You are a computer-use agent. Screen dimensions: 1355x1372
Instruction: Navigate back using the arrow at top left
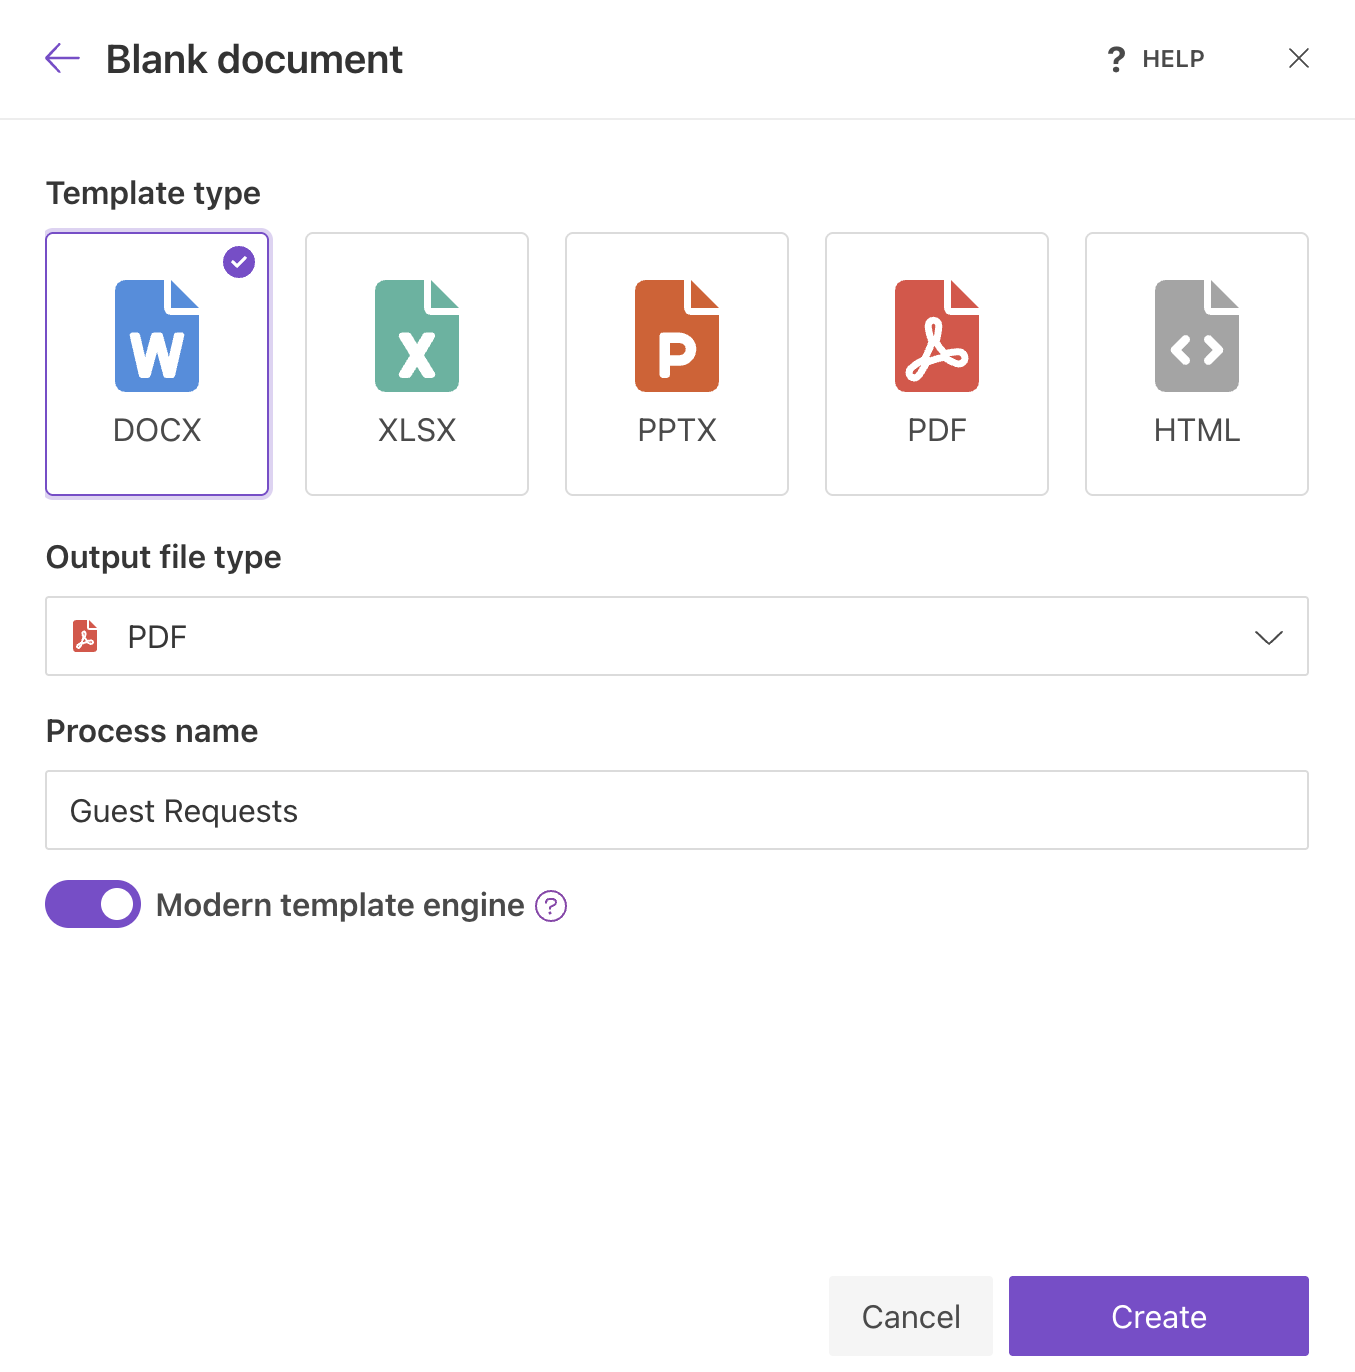[x=62, y=58]
